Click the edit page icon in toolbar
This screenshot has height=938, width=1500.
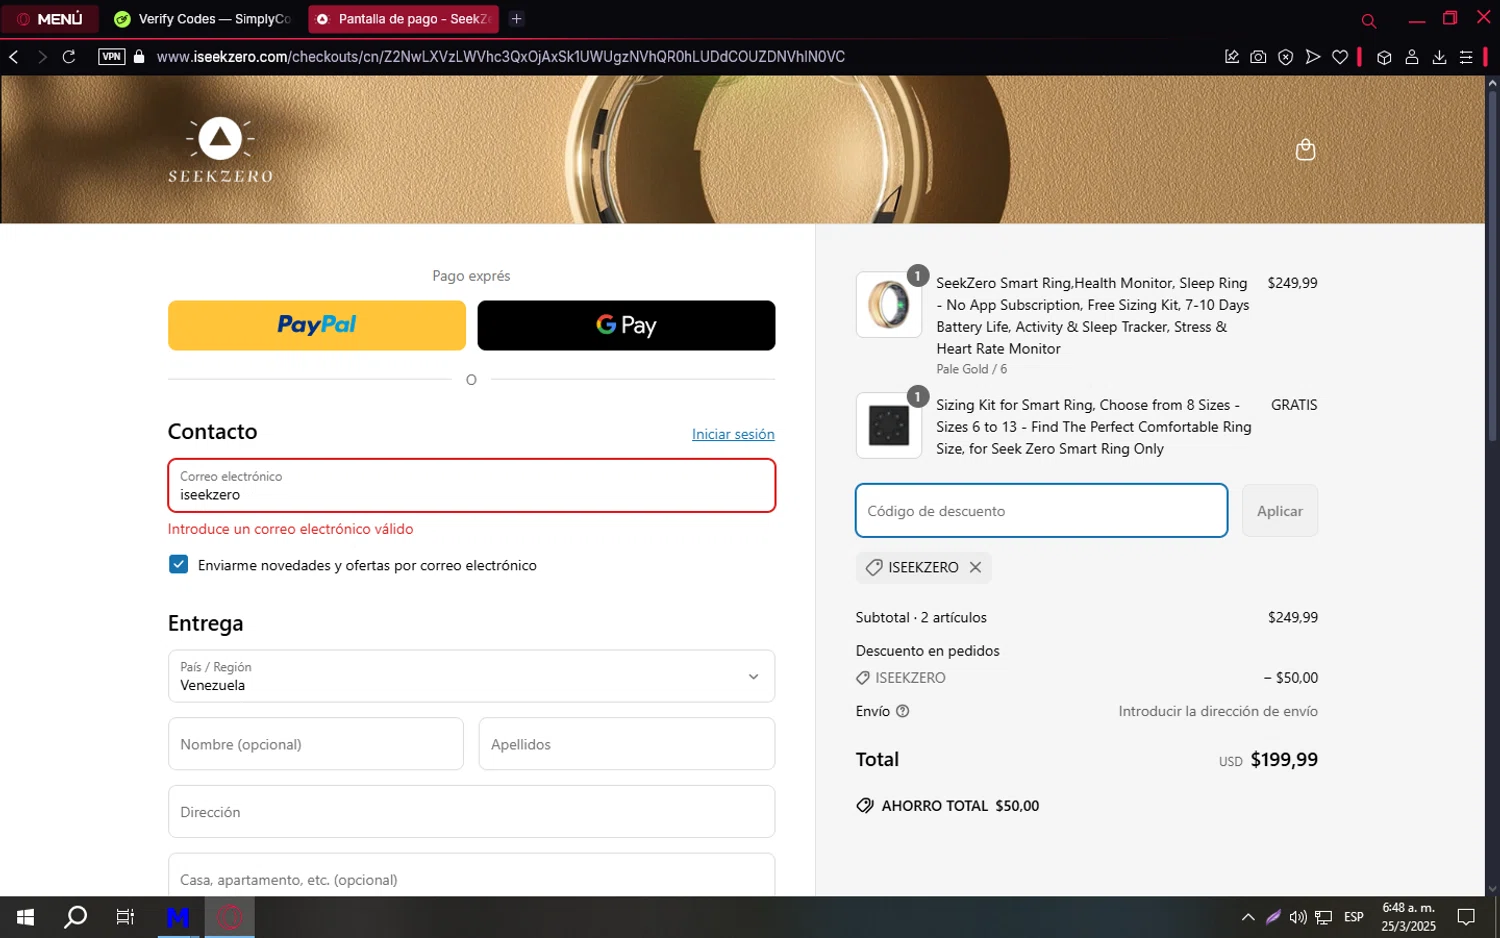tap(1232, 57)
